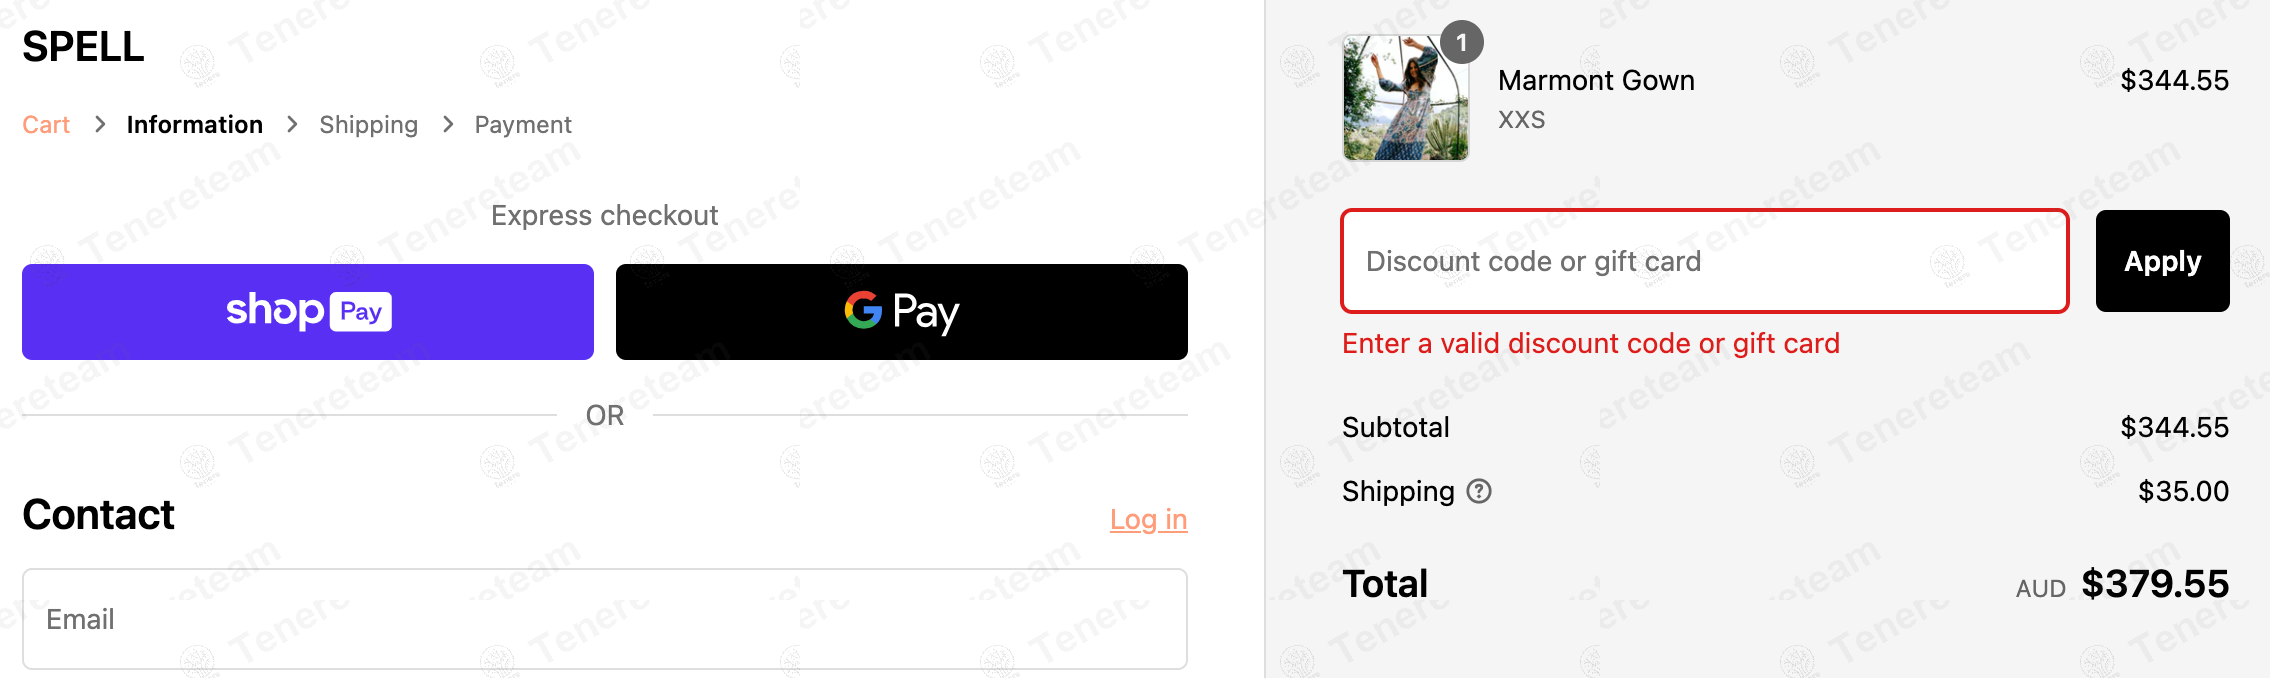Screen dimensions: 2270x678
Task: Click chevron between Information and Shipping
Action: pos(292,125)
